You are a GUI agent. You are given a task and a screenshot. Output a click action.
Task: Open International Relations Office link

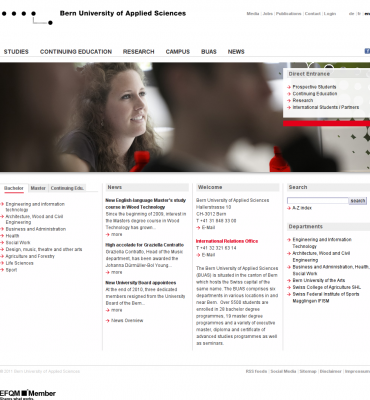[x=227, y=241]
